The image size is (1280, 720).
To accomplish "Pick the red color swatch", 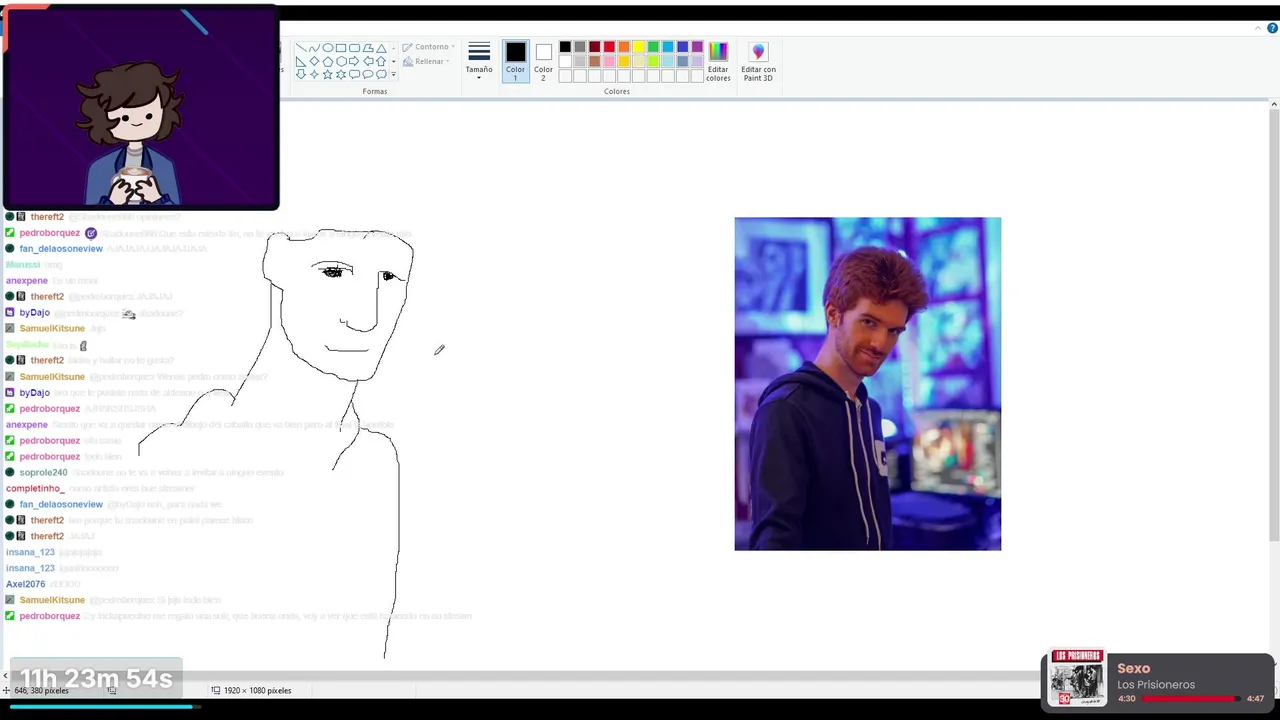I will click(x=609, y=47).
